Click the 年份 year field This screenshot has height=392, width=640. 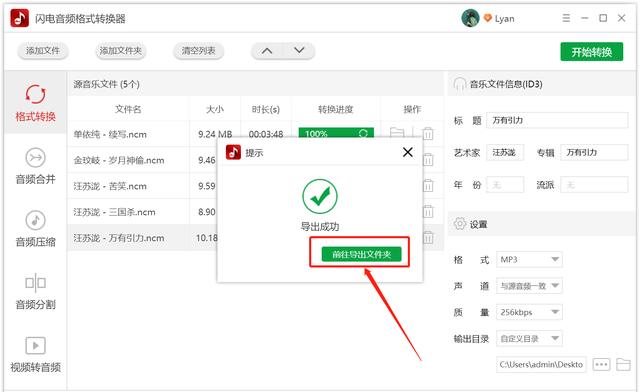click(x=505, y=185)
